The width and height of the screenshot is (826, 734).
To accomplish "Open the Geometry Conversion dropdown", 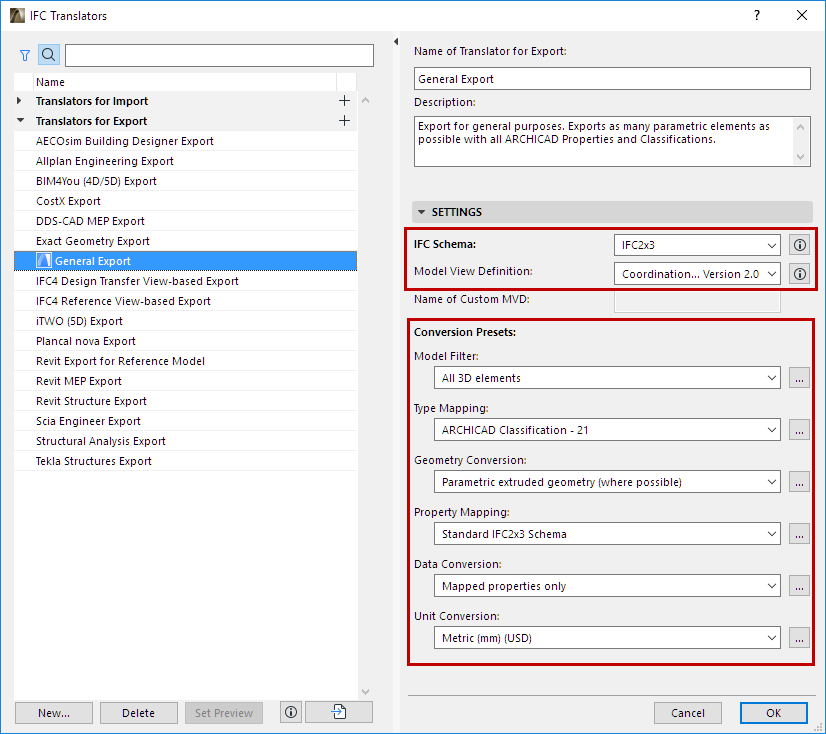I will click(x=607, y=482).
